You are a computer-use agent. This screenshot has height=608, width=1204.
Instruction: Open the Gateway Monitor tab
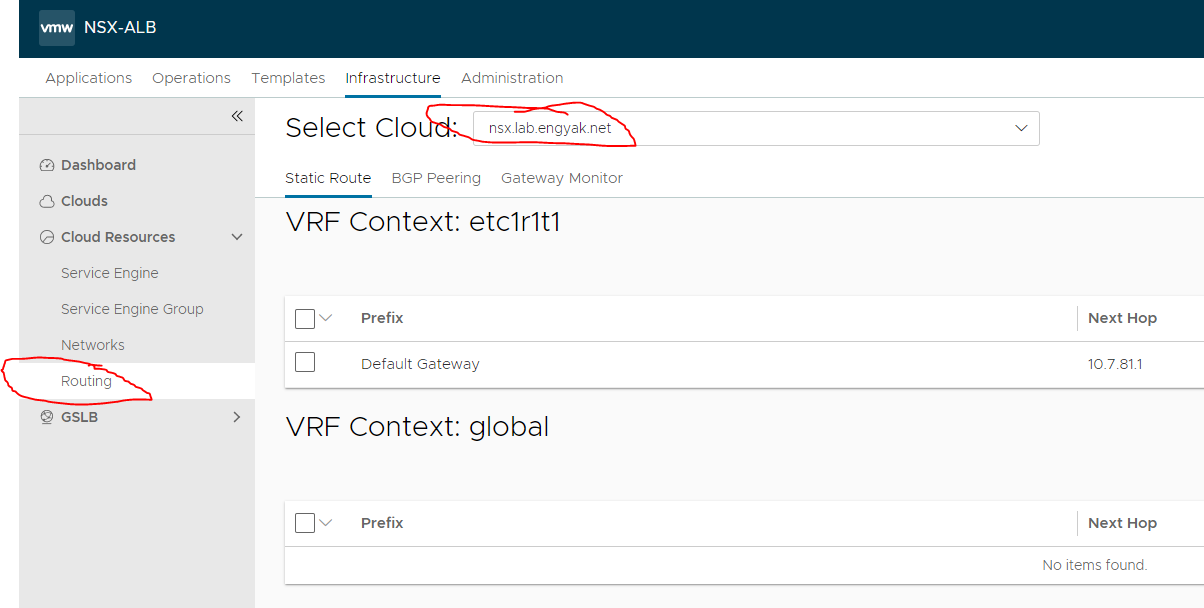point(562,178)
